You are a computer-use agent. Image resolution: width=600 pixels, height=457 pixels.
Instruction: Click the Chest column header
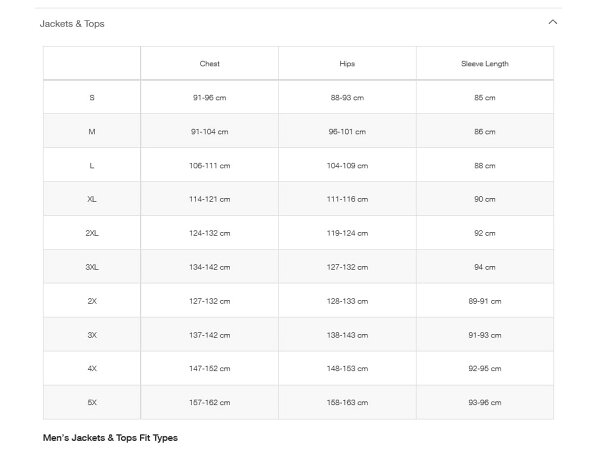210,64
